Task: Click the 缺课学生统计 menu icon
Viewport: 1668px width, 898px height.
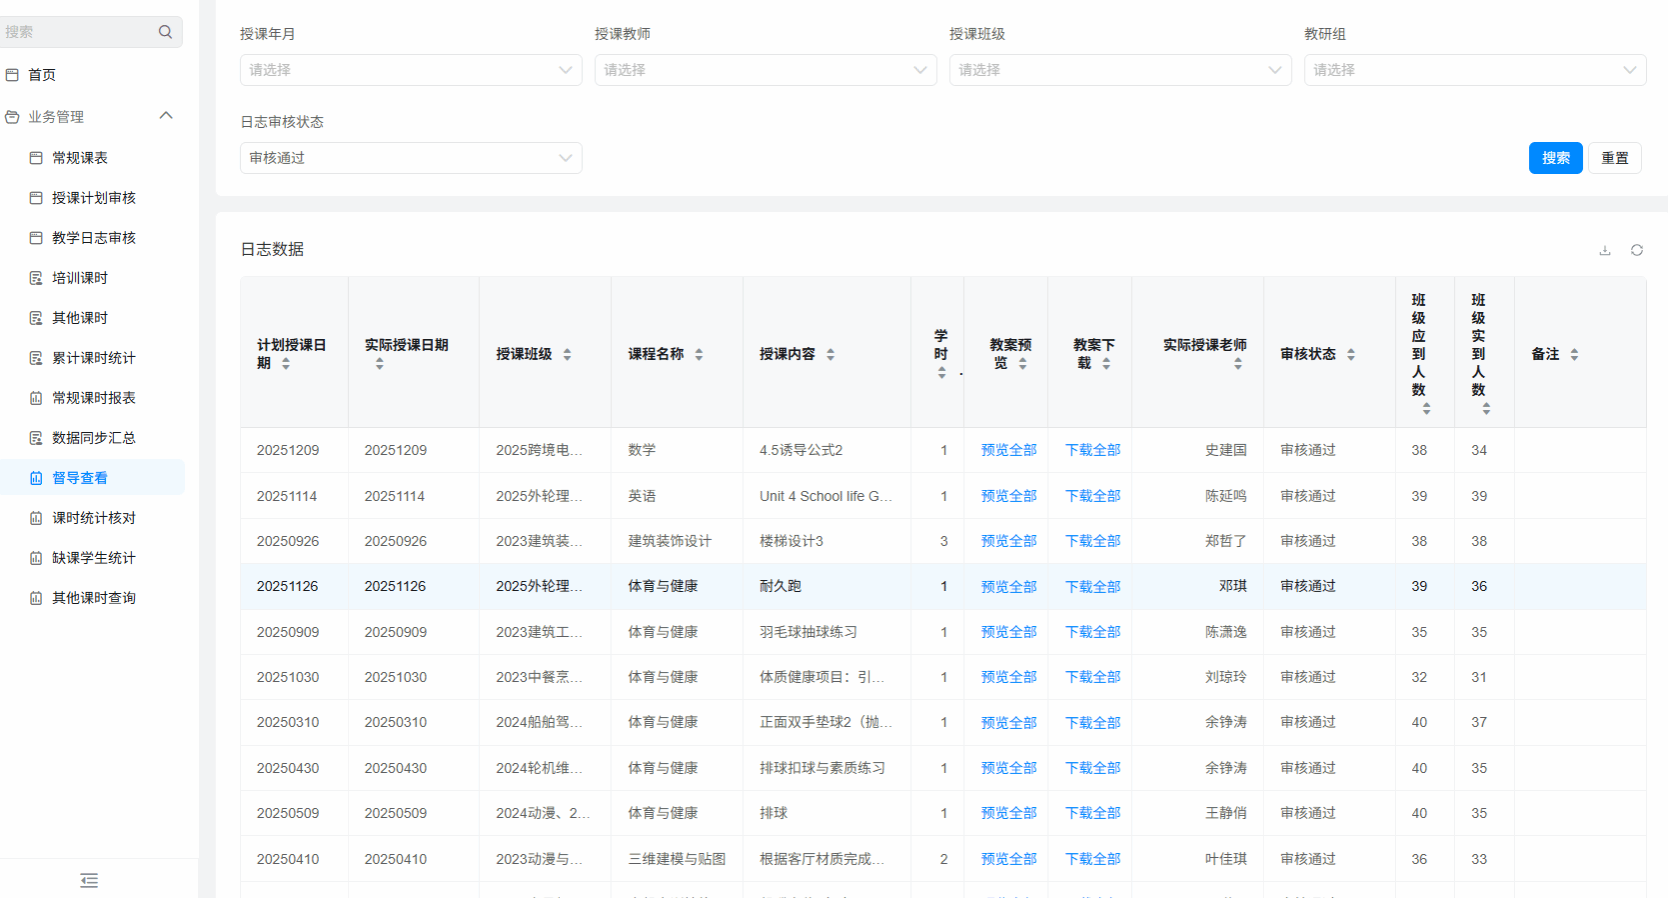Action: pyautogui.click(x=36, y=558)
